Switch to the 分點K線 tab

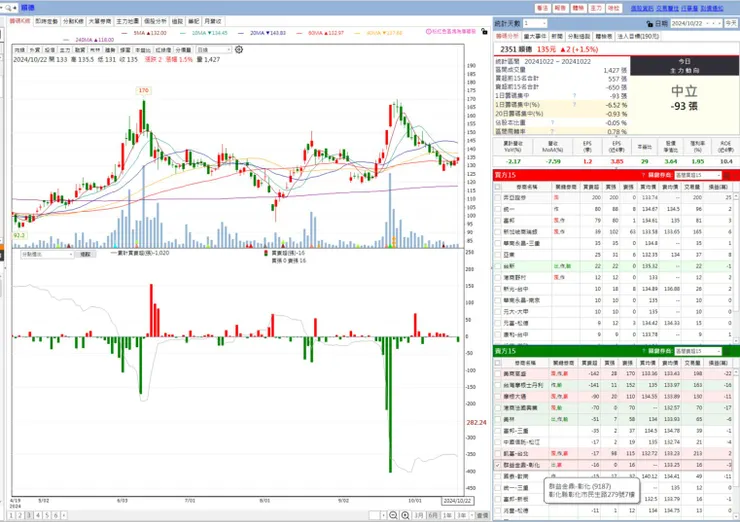click(x=73, y=21)
